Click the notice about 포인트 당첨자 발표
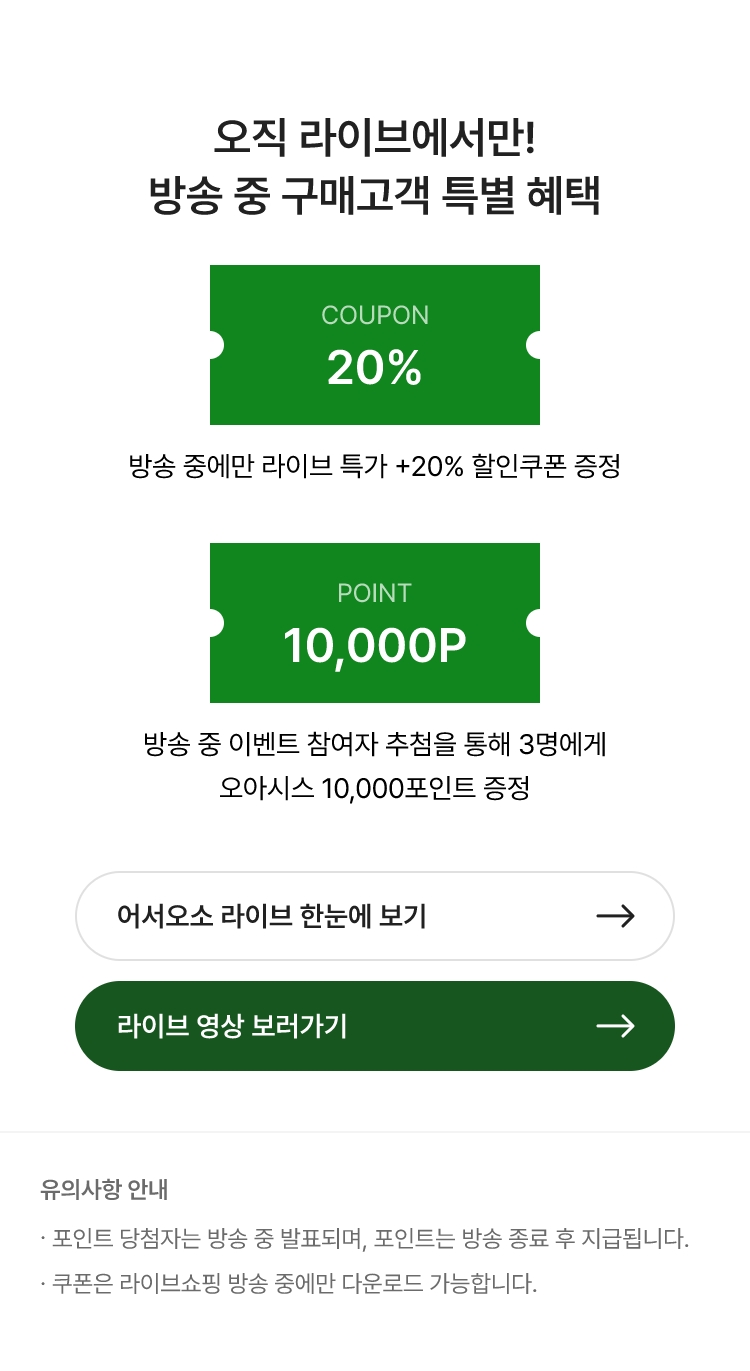 tap(365, 1239)
